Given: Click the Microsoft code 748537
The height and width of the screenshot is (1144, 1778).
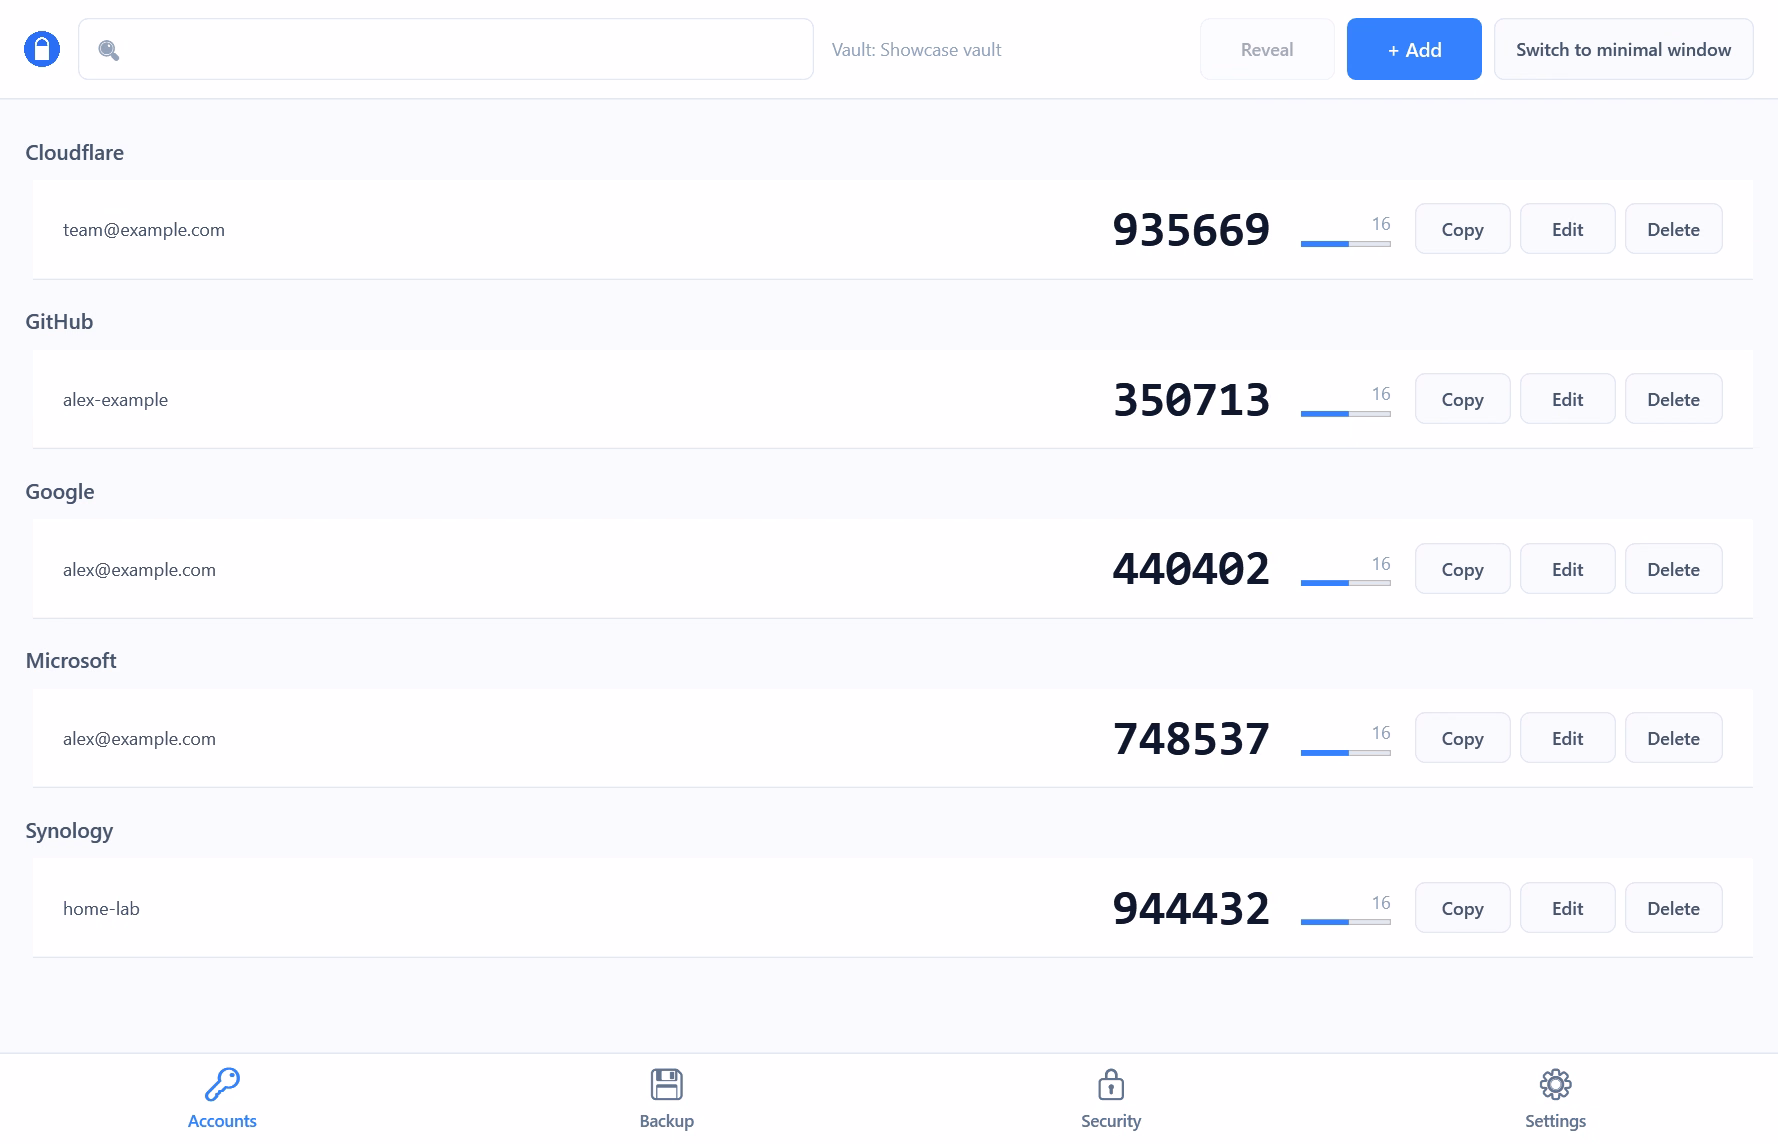Looking at the screenshot, I should pyautogui.click(x=1191, y=739).
